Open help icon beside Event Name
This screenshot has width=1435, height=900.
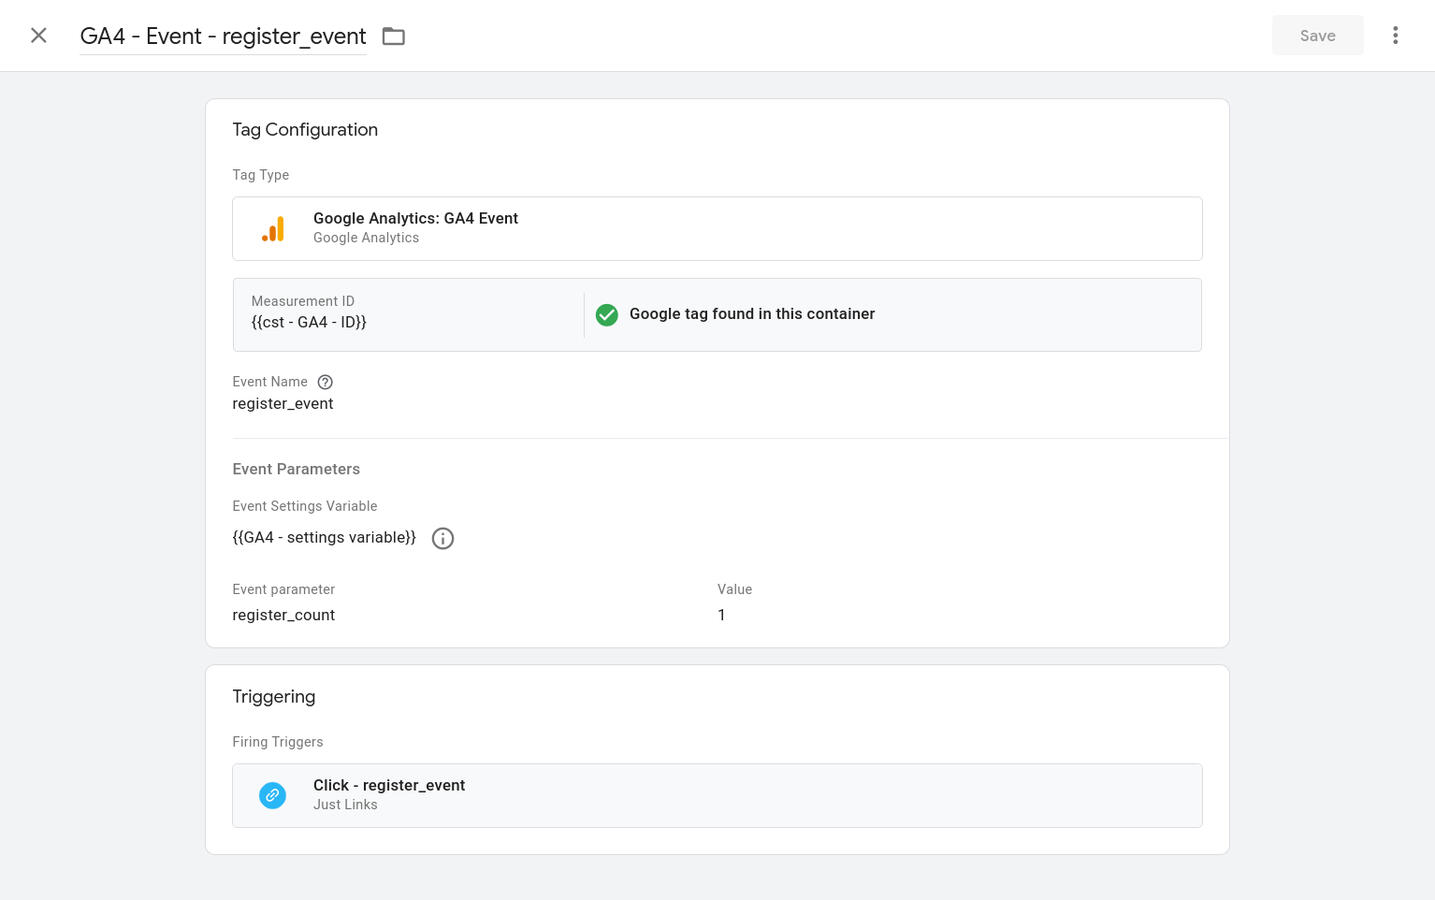click(x=325, y=382)
